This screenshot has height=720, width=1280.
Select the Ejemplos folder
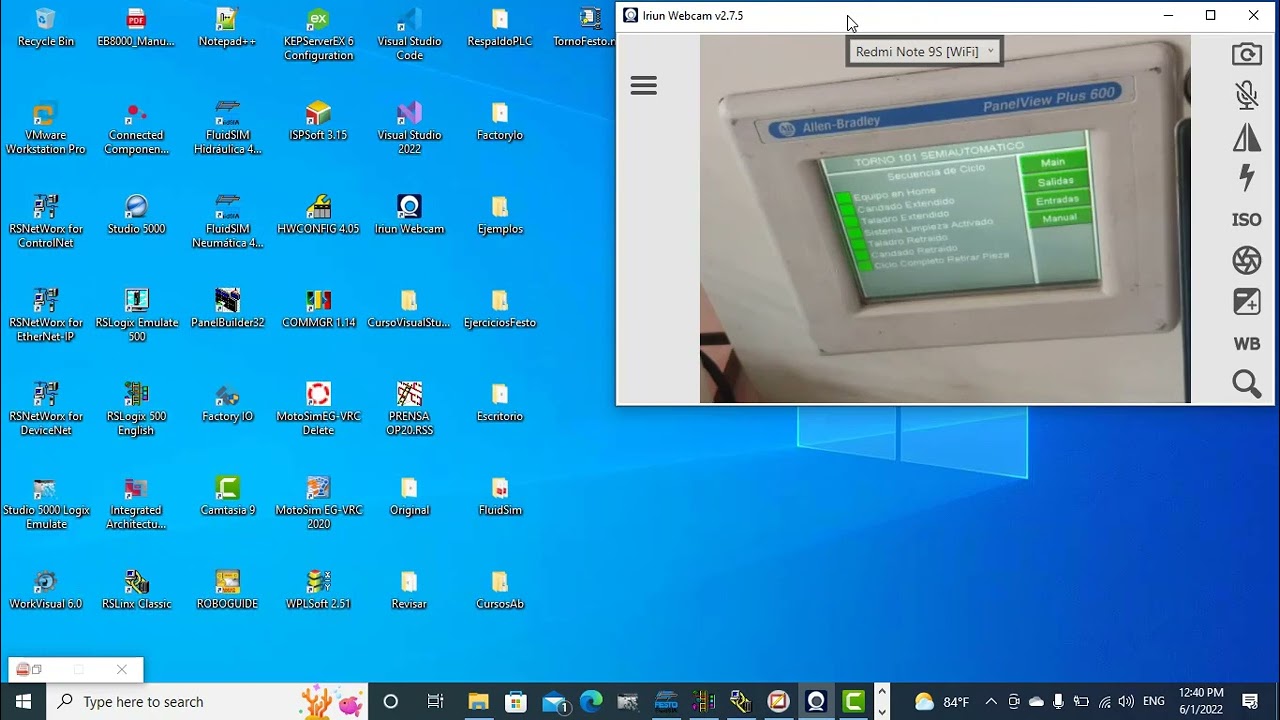pos(500,215)
